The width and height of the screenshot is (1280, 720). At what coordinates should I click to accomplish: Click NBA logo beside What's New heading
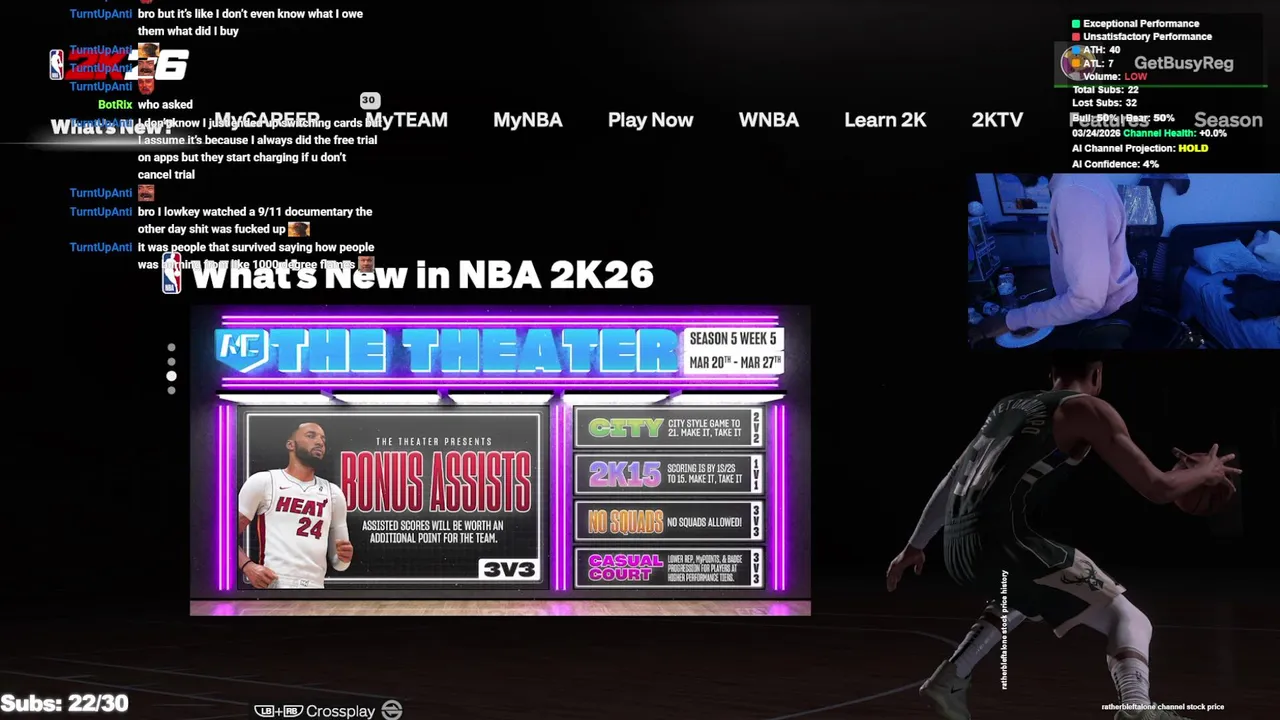click(x=172, y=274)
